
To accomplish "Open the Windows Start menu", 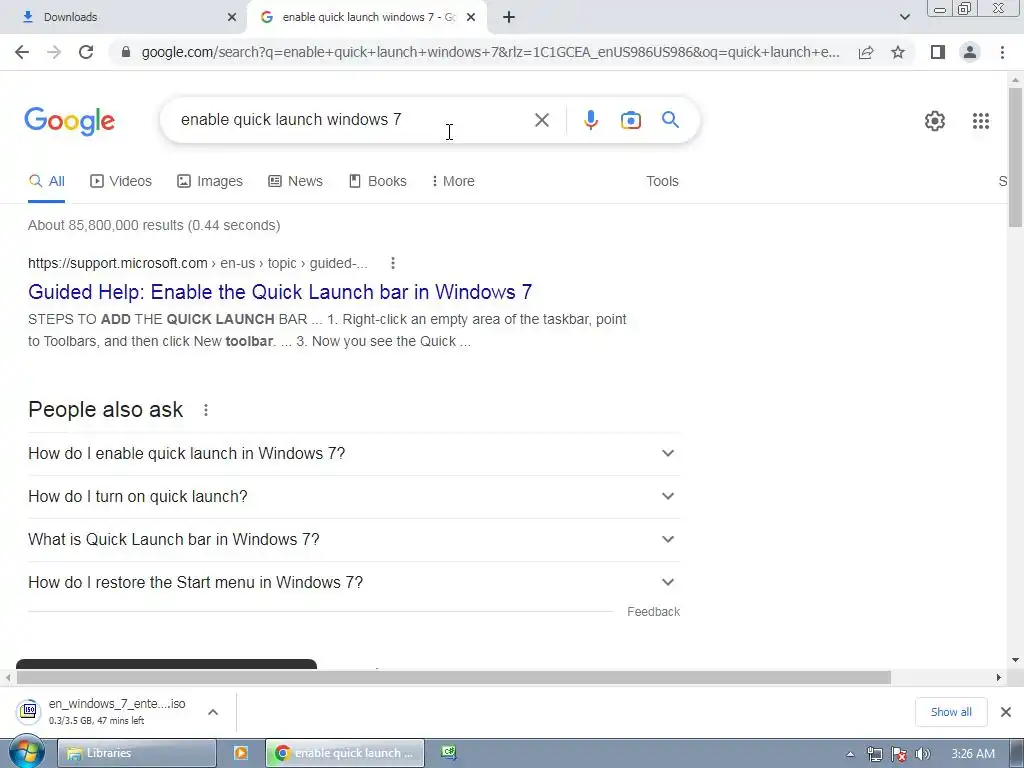I will (27, 752).
